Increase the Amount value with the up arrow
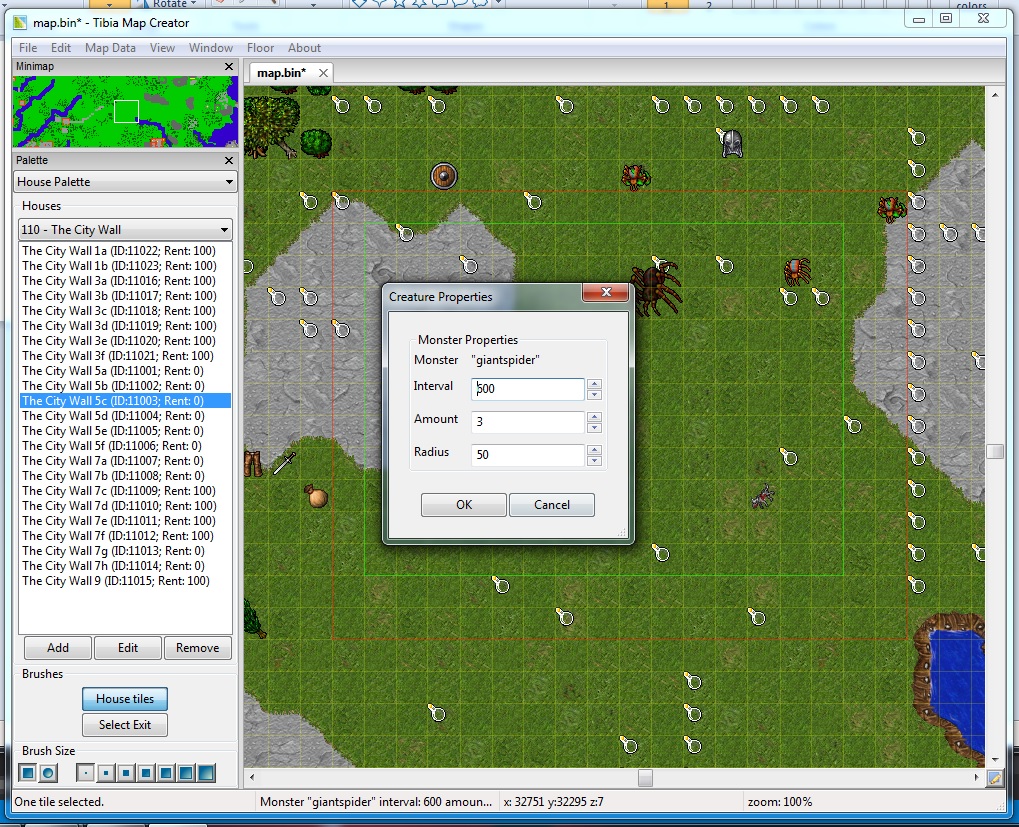The width and height of the screenshot is (1019, 827). tap(594, 417)
